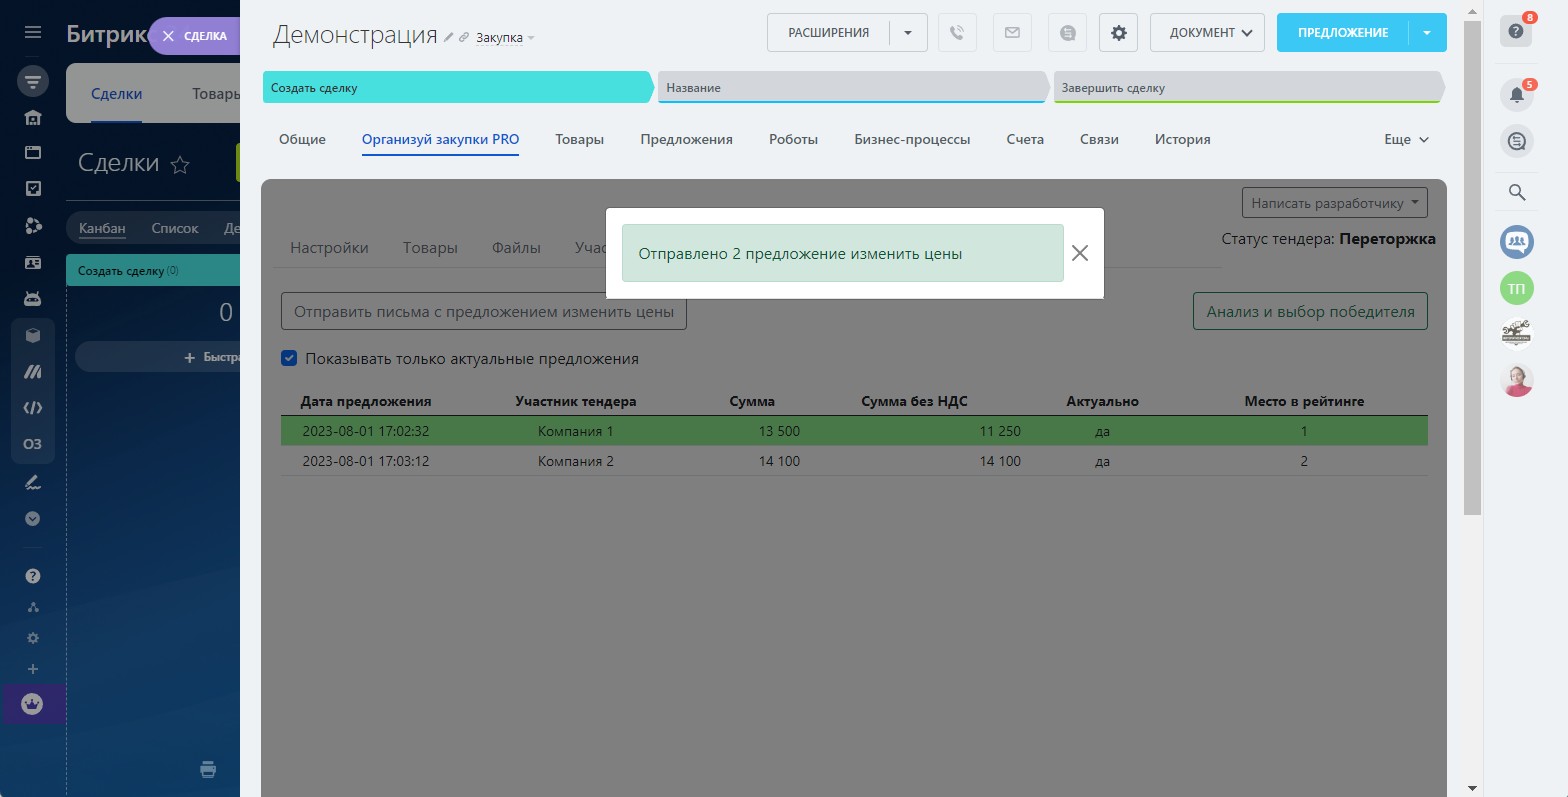Click the 'Компания 2' offer row

pos(575,461)
